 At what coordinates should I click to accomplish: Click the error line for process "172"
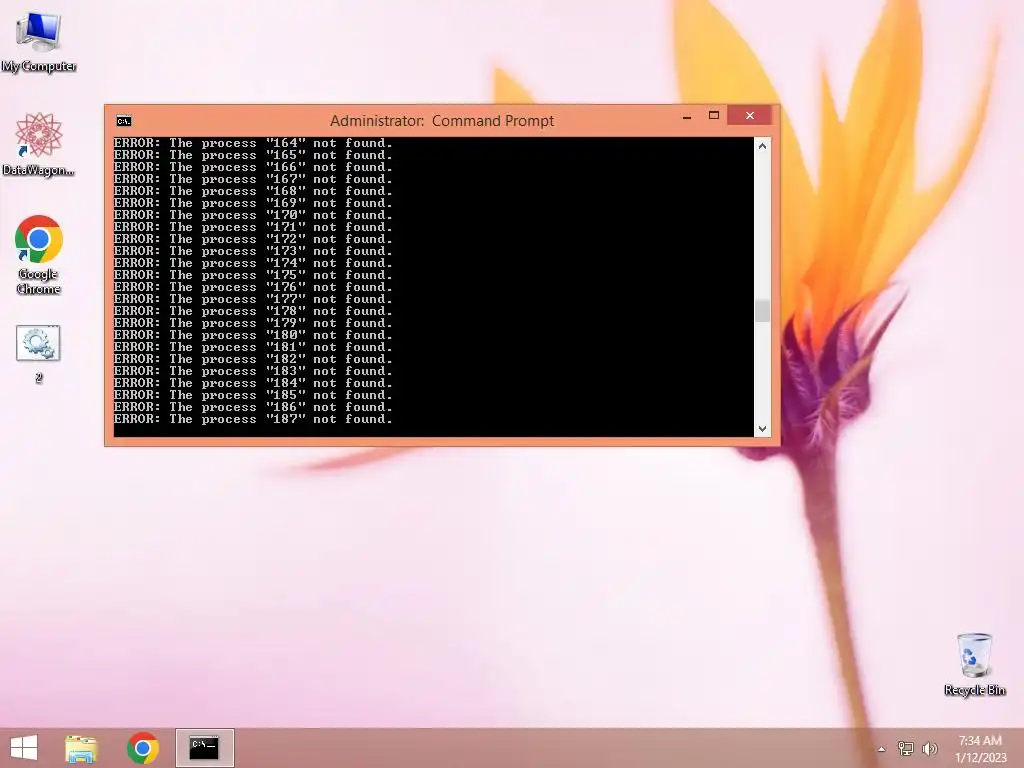[x=253, y=239]
